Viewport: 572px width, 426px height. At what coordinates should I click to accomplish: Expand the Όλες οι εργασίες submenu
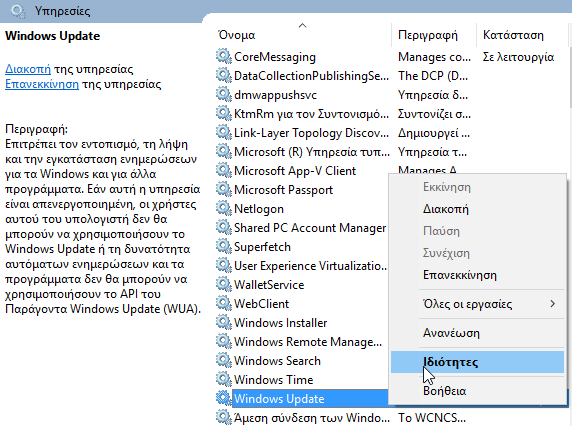477,304
